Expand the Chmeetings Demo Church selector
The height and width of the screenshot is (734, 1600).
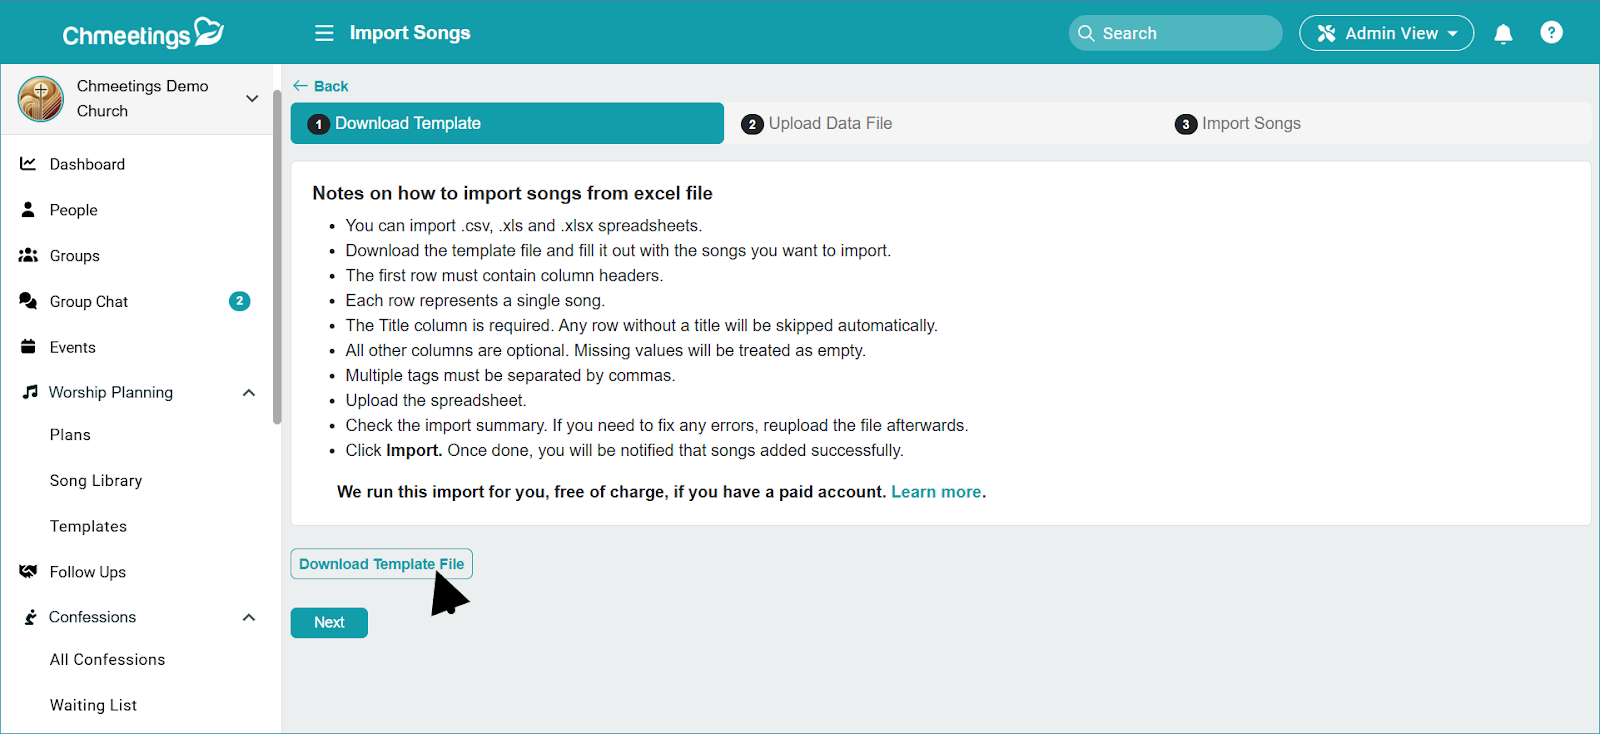click(x=252, y=98)
